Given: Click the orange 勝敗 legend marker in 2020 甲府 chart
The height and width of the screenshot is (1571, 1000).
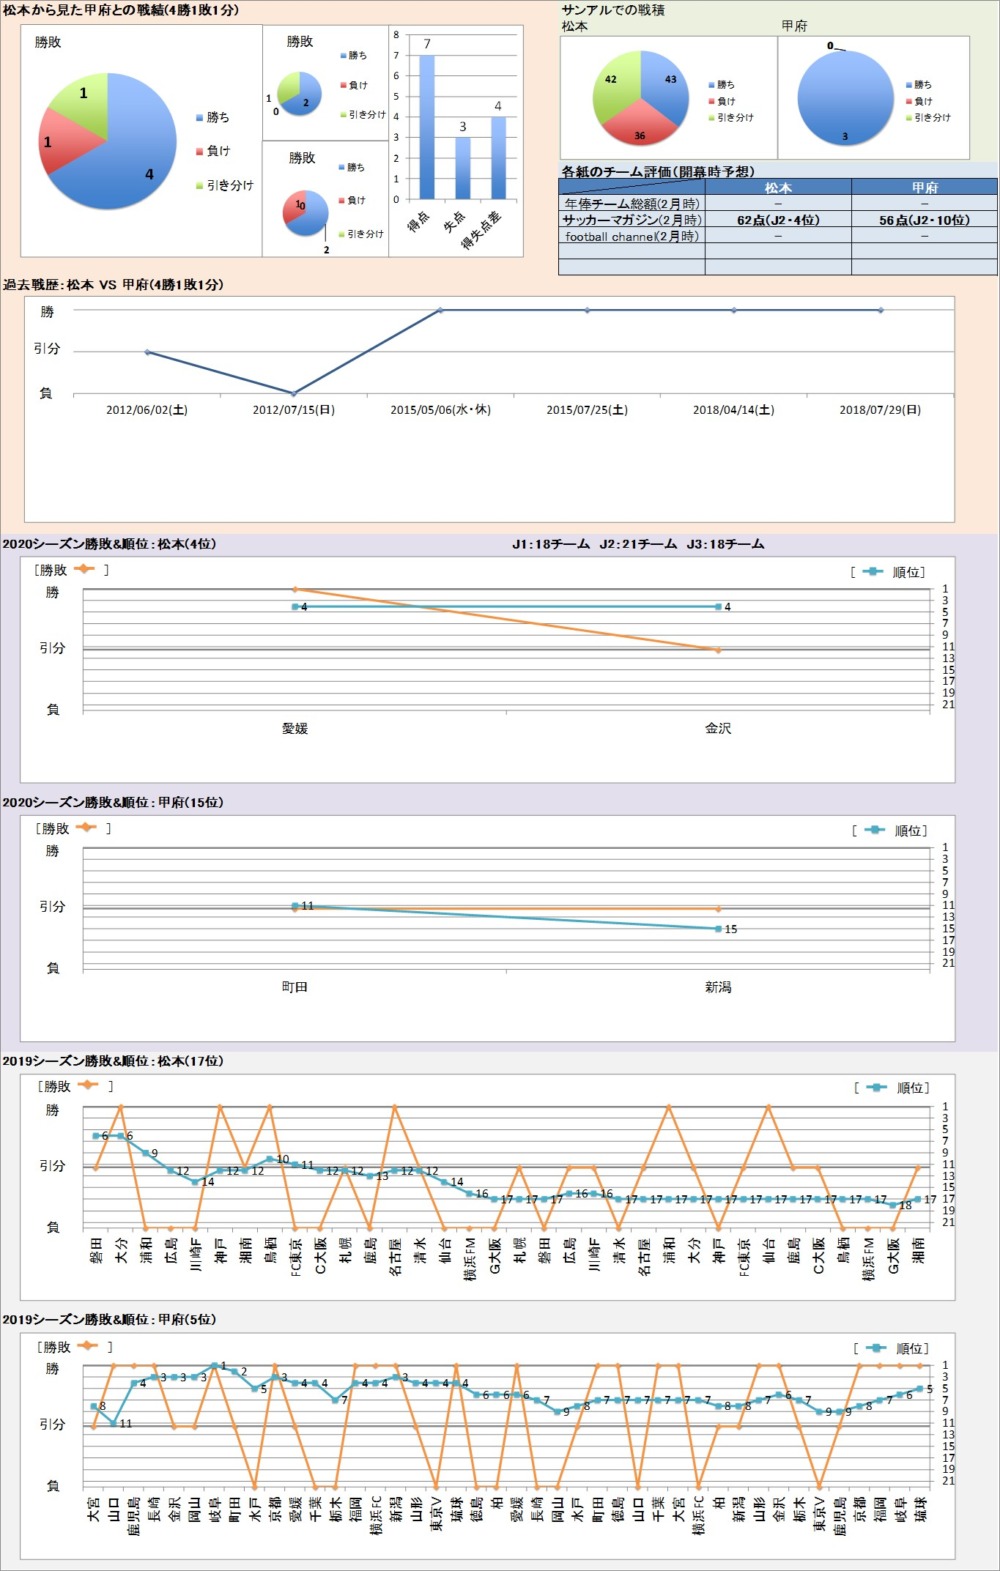Looking at the screenshot, I should coord(85,828).
